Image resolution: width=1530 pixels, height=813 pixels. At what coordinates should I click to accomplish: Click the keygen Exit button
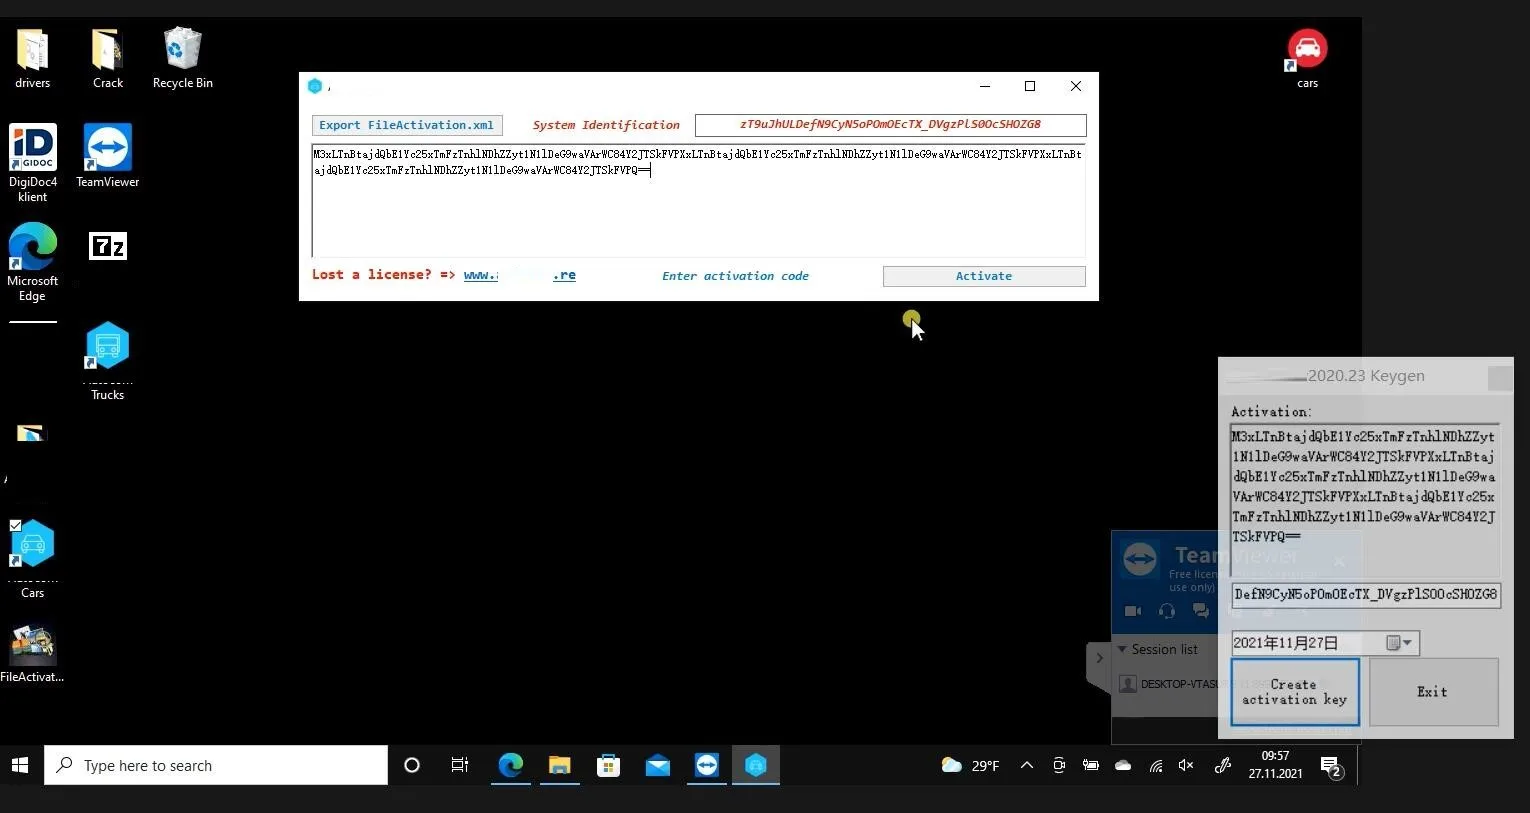[x=1433, y=692]
